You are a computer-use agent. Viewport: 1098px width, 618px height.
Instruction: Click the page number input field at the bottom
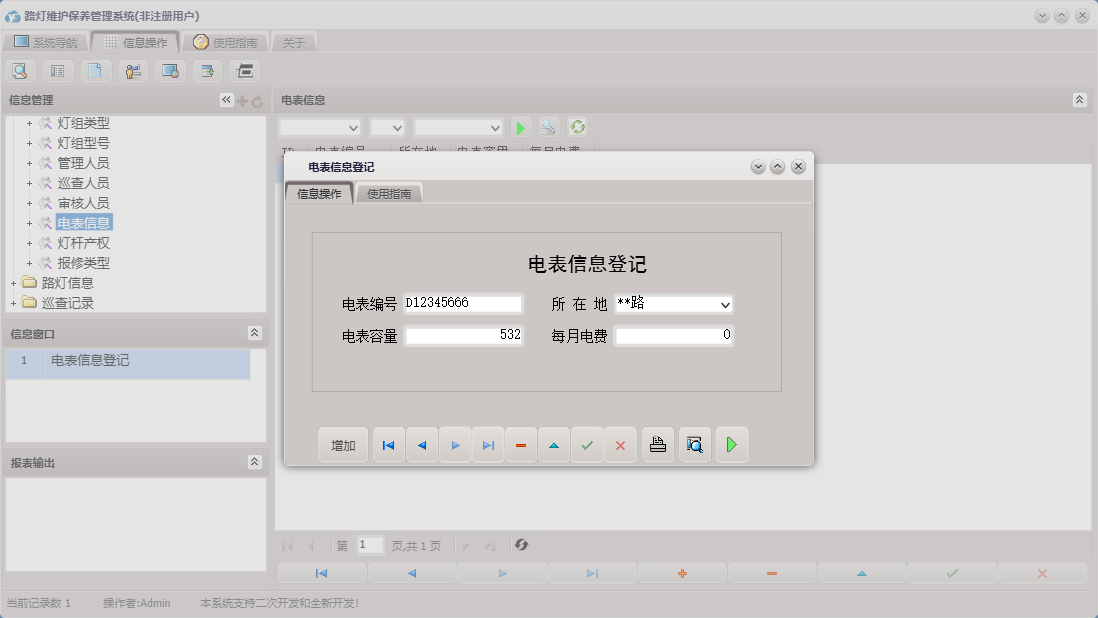pyautogui.click(x=370, y=545)
